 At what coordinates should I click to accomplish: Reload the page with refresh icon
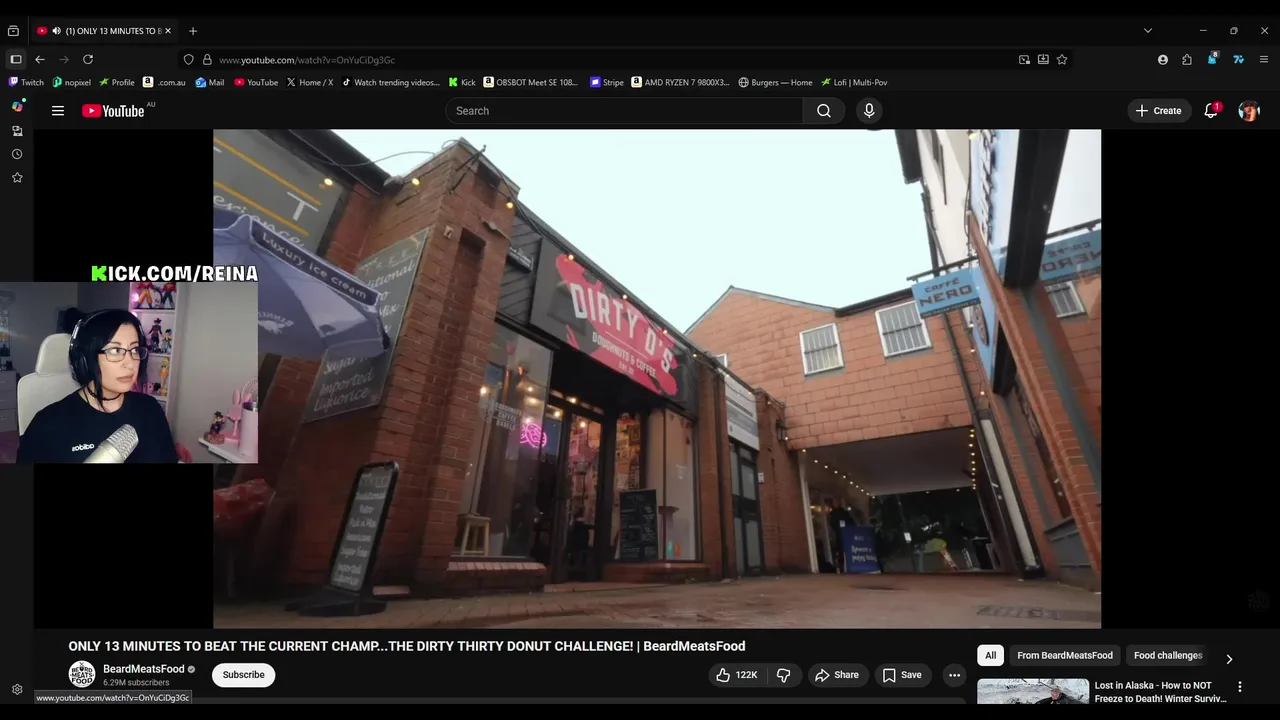[x=88, y=60]
